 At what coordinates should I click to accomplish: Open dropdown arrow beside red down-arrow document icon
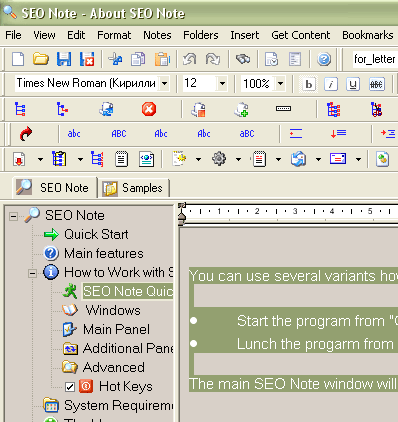point(40,159)
